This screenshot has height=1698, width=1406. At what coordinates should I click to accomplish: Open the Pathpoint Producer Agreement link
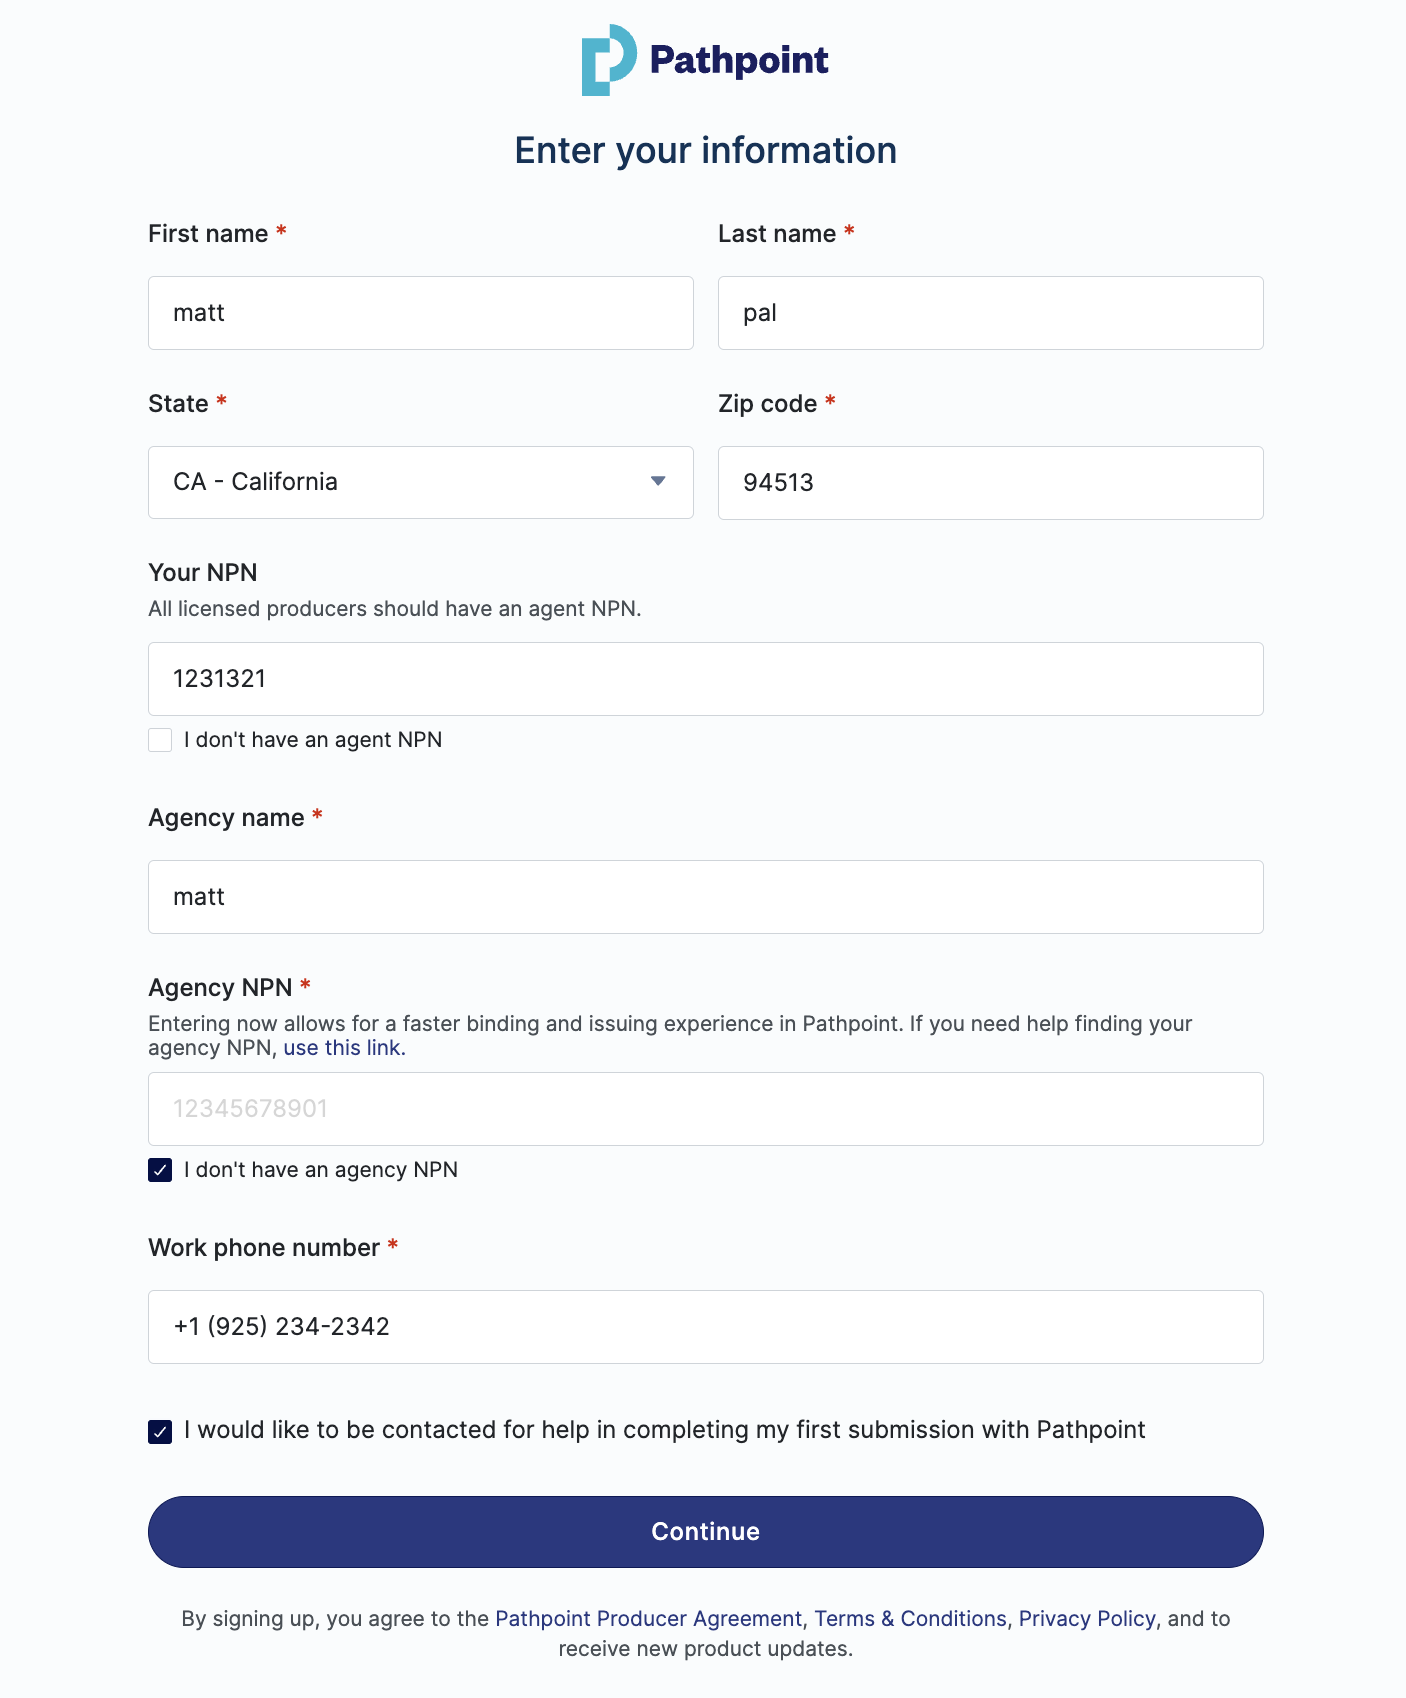(648, 1619)
